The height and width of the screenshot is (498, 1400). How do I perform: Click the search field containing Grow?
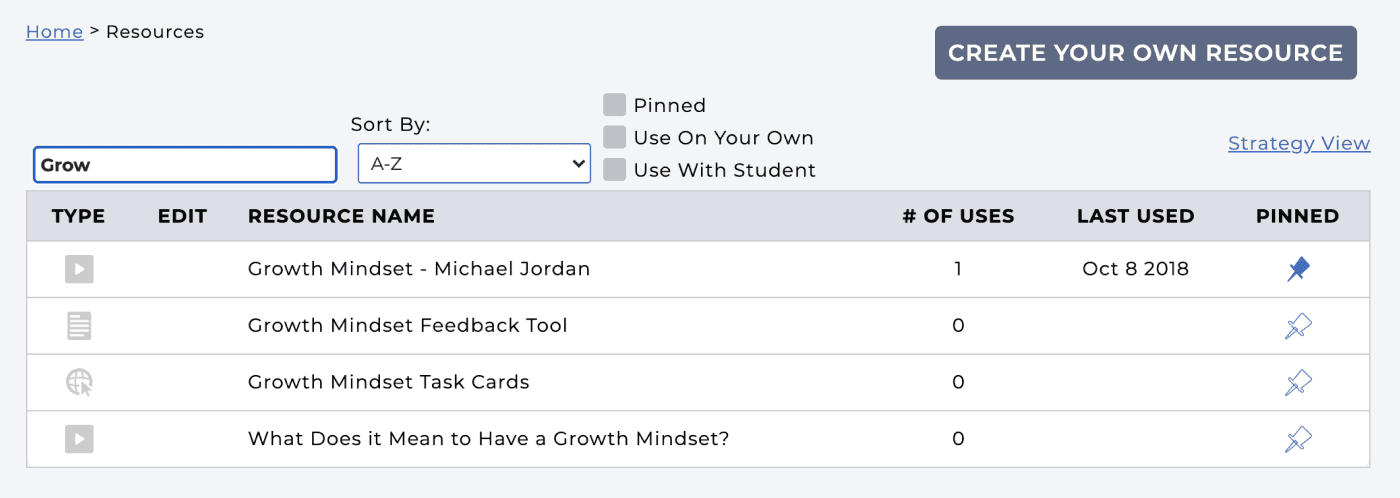click(185, 165)
